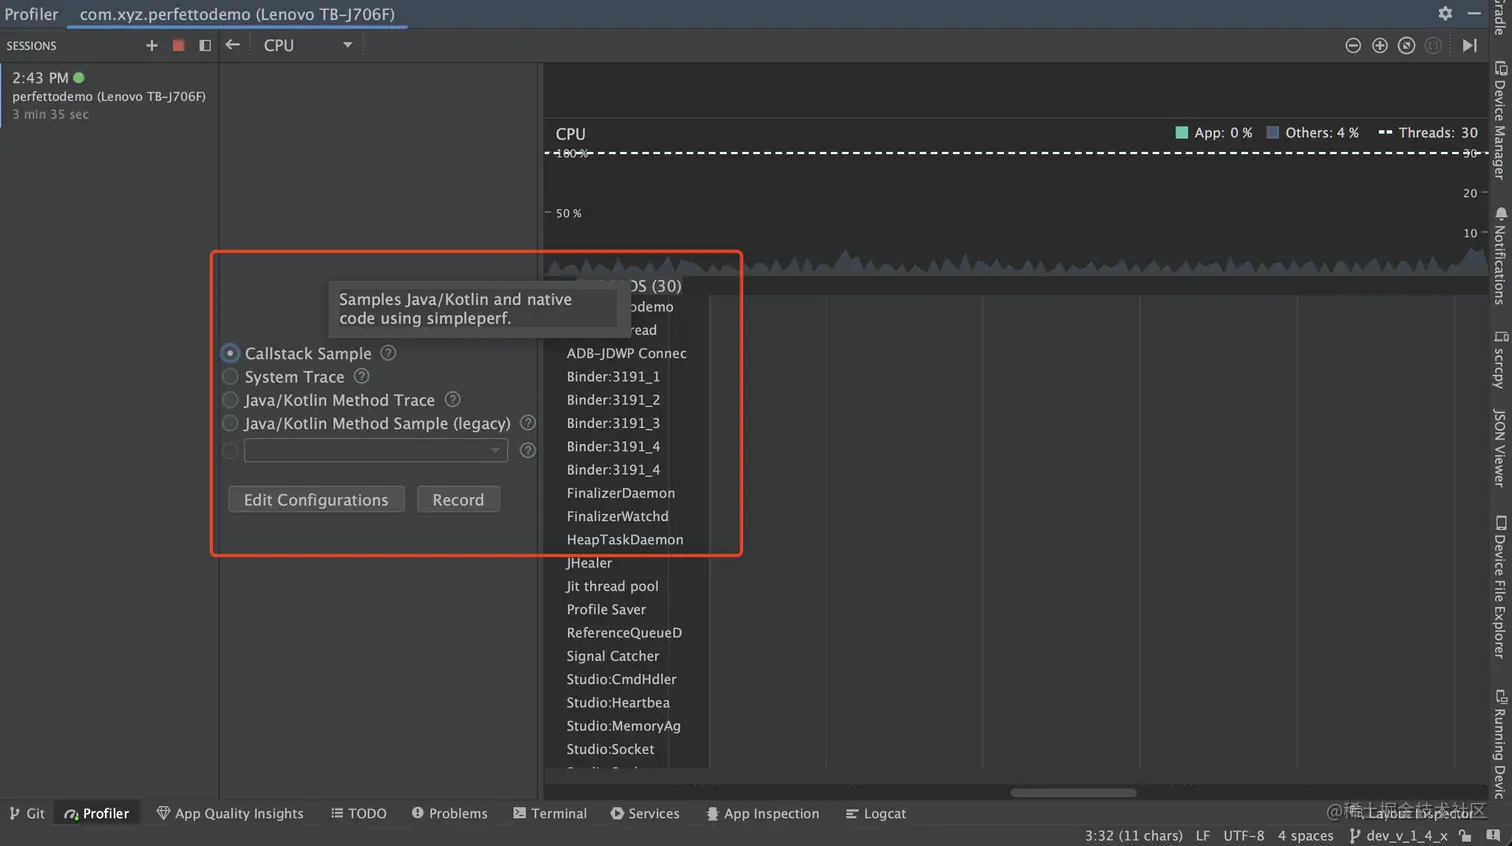Jump to live timeline
Image resolution: width=1512 pixels, height=846 pixels.
[1469, 45]
